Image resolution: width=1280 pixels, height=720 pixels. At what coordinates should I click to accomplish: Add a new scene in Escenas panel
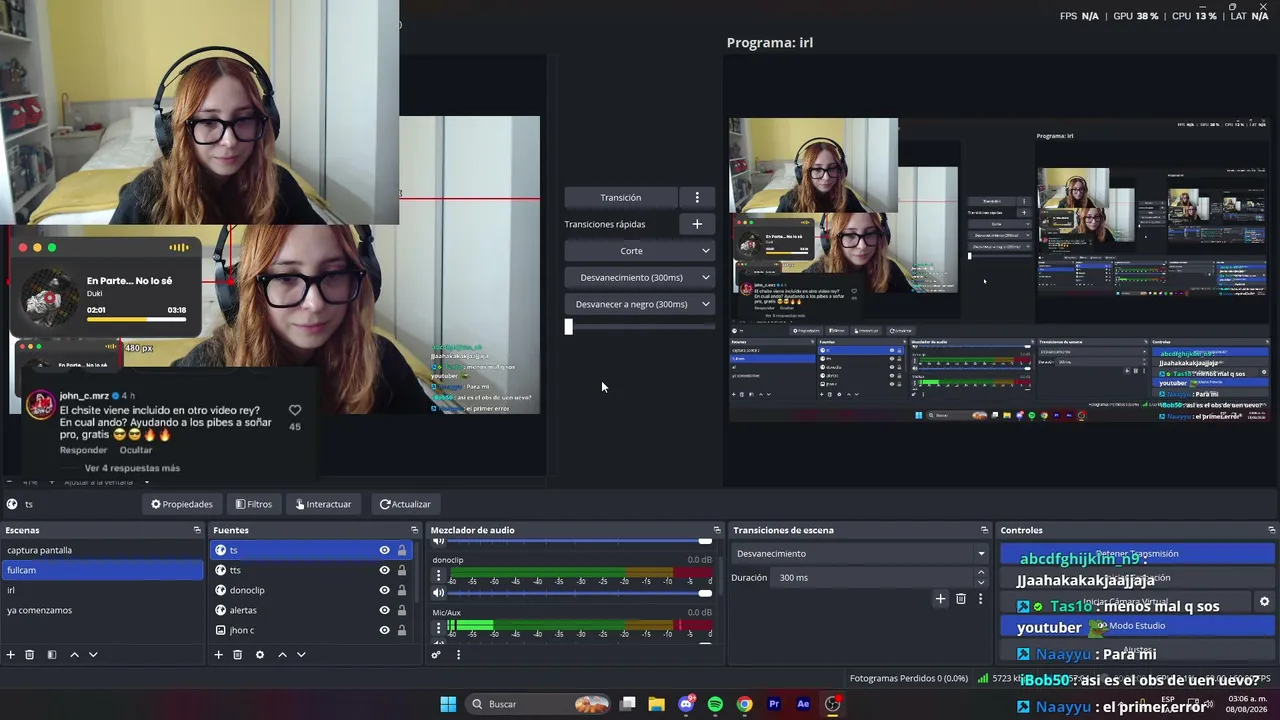[x=11, y=655]
